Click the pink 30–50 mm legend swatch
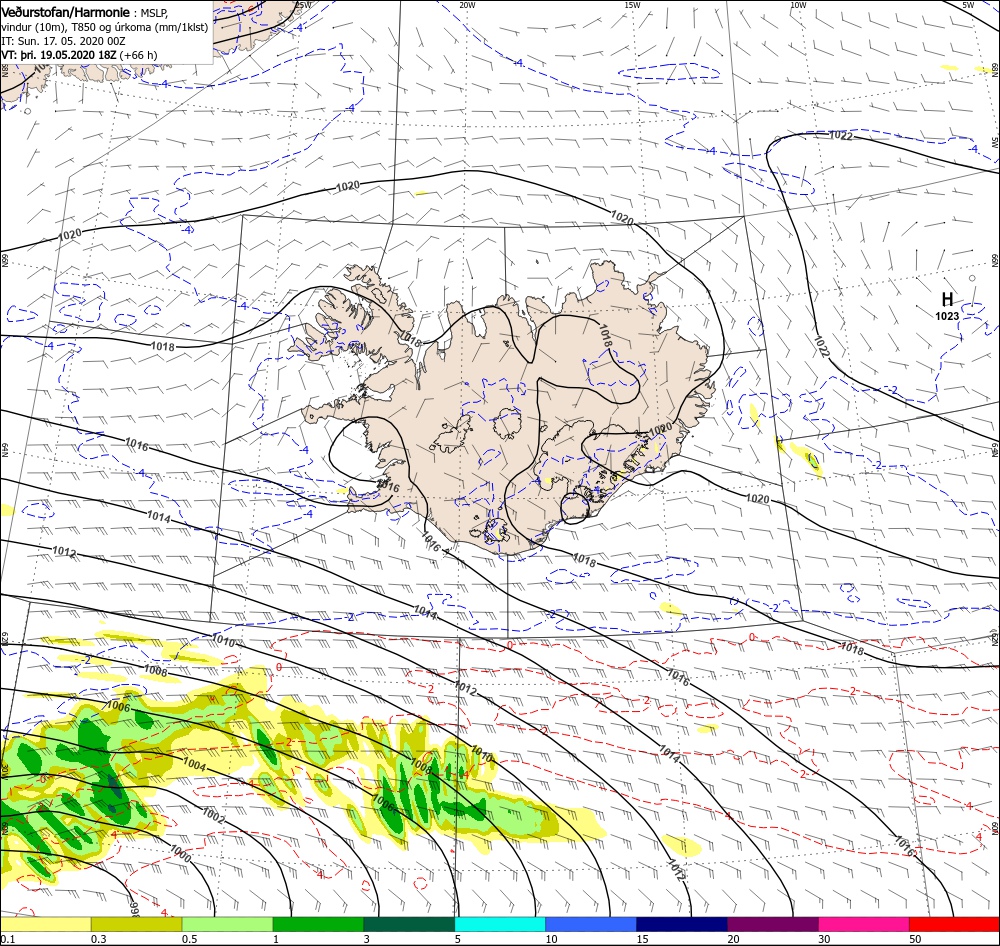The width and height of the screenshot is (1000, 946). (x=864, y=924)
